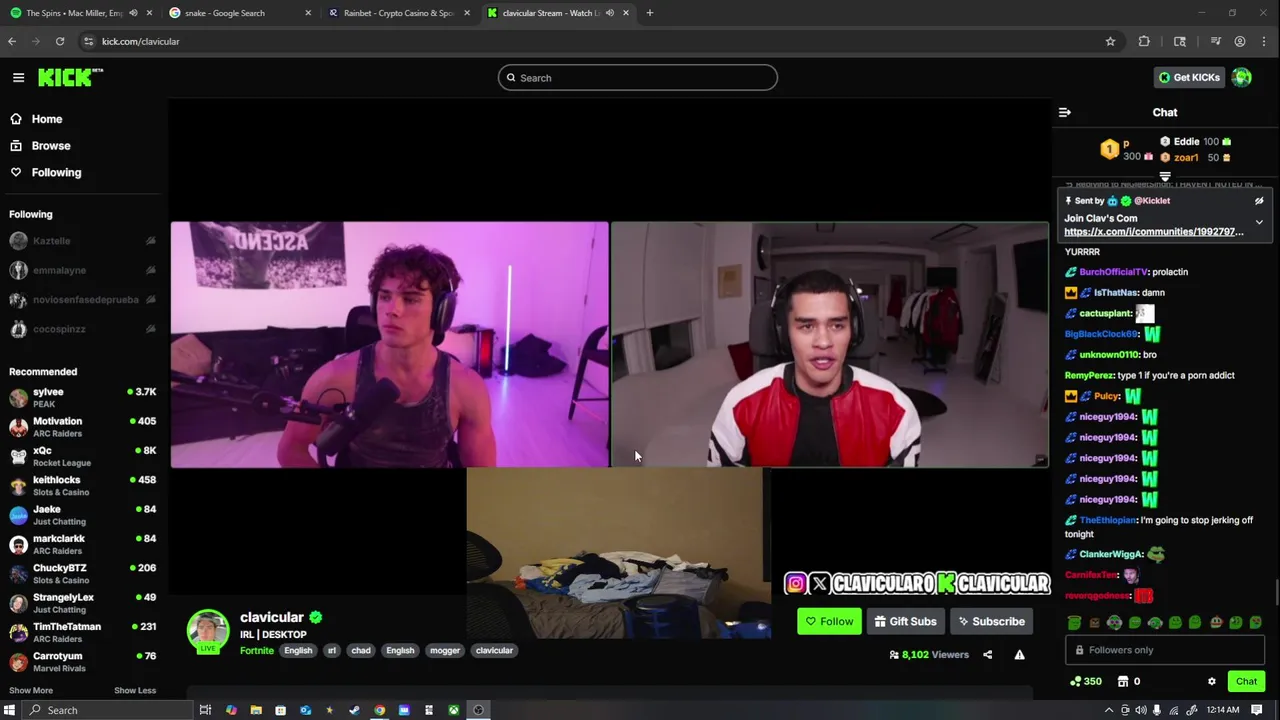Open Carrotyum Marvel Rivals channel
This screenshot has height=720, width=1280.
pos(82,662)
